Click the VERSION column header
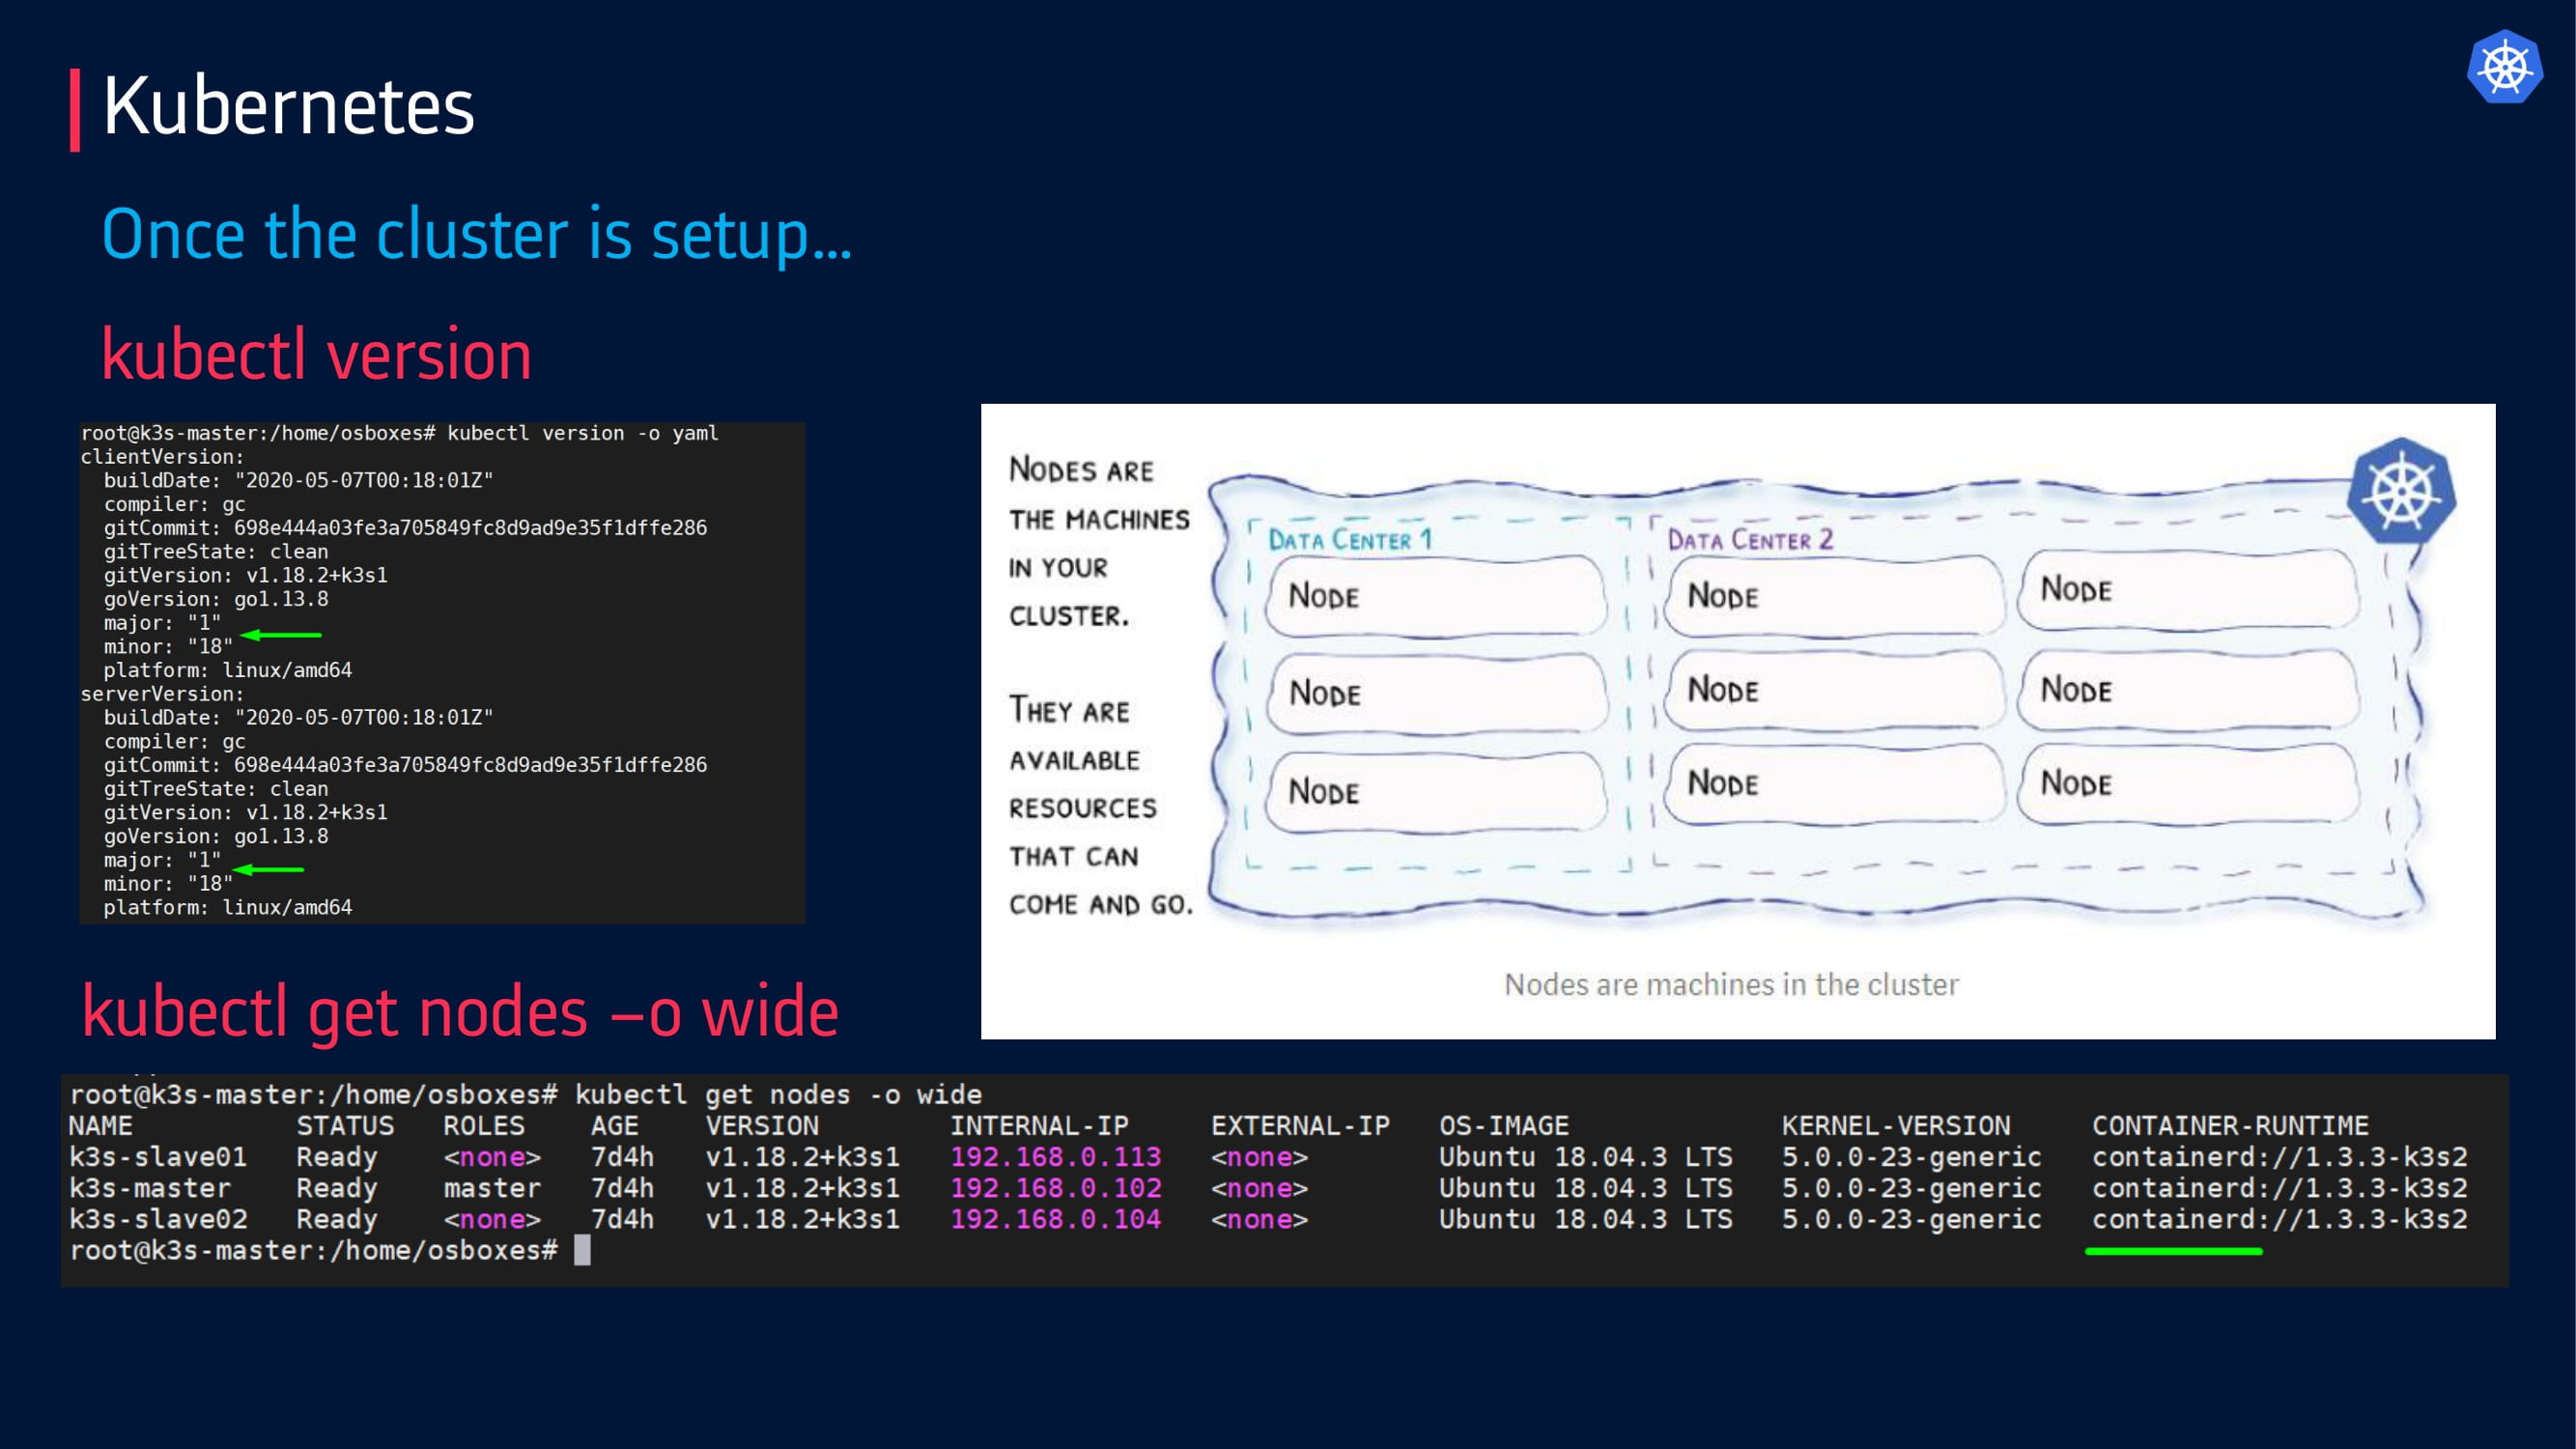 tap(762, 1126)
